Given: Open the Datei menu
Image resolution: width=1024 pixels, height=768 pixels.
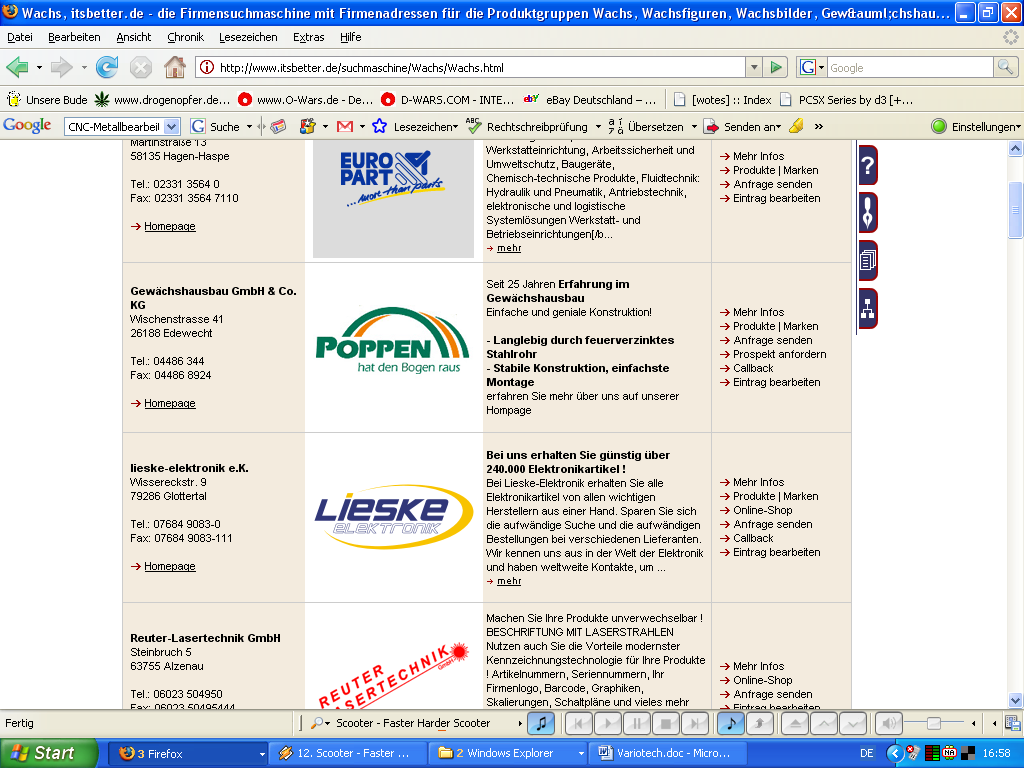Looking at the screenshot, I should (x=20, y=37).
